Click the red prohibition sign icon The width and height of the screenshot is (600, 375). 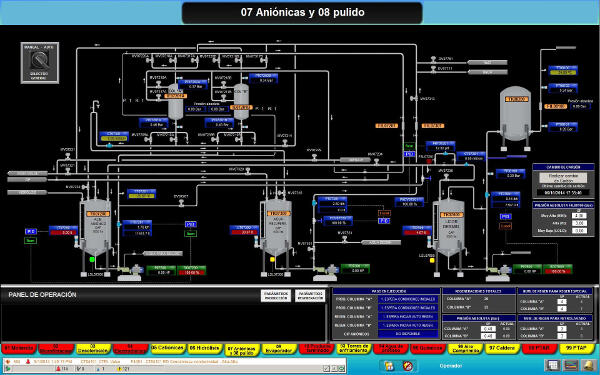click(408, 366)
